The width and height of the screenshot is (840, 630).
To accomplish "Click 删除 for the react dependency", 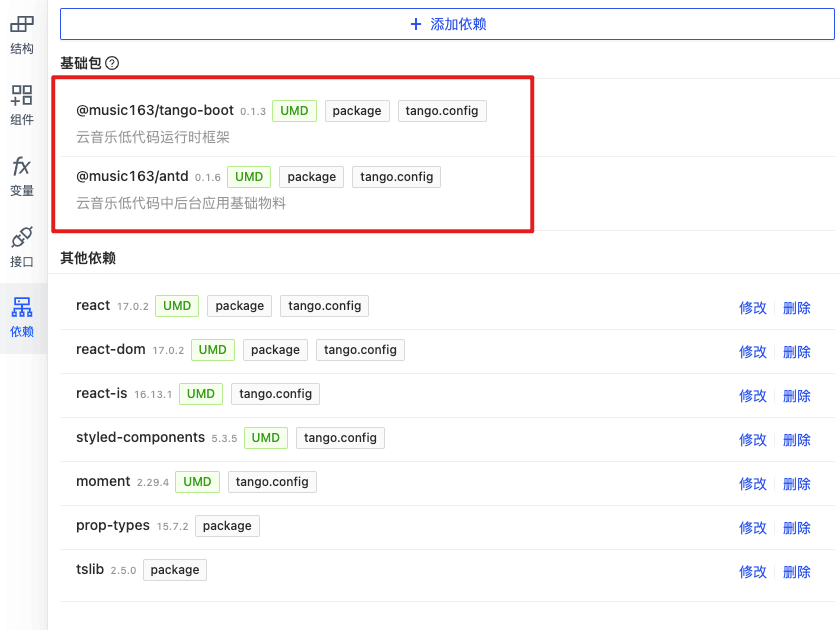I will click(797, 308).
